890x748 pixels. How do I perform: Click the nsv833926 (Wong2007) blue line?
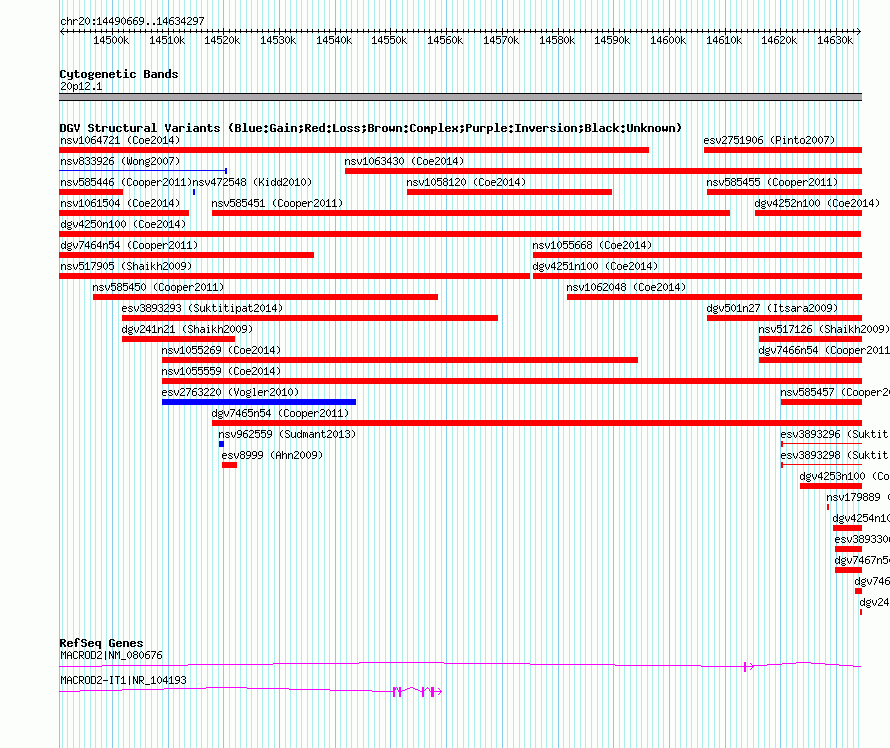click(143, 170)
